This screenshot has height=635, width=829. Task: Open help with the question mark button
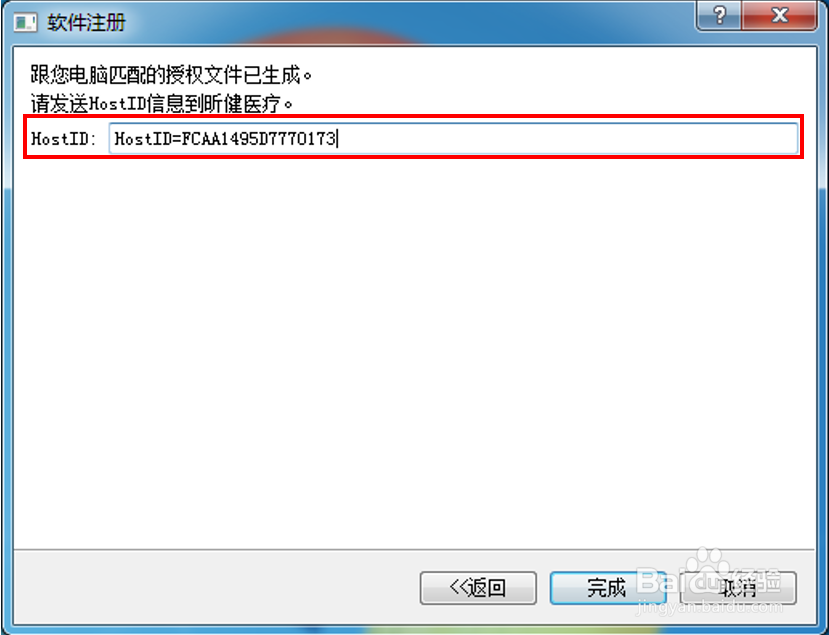pos(719,15)
